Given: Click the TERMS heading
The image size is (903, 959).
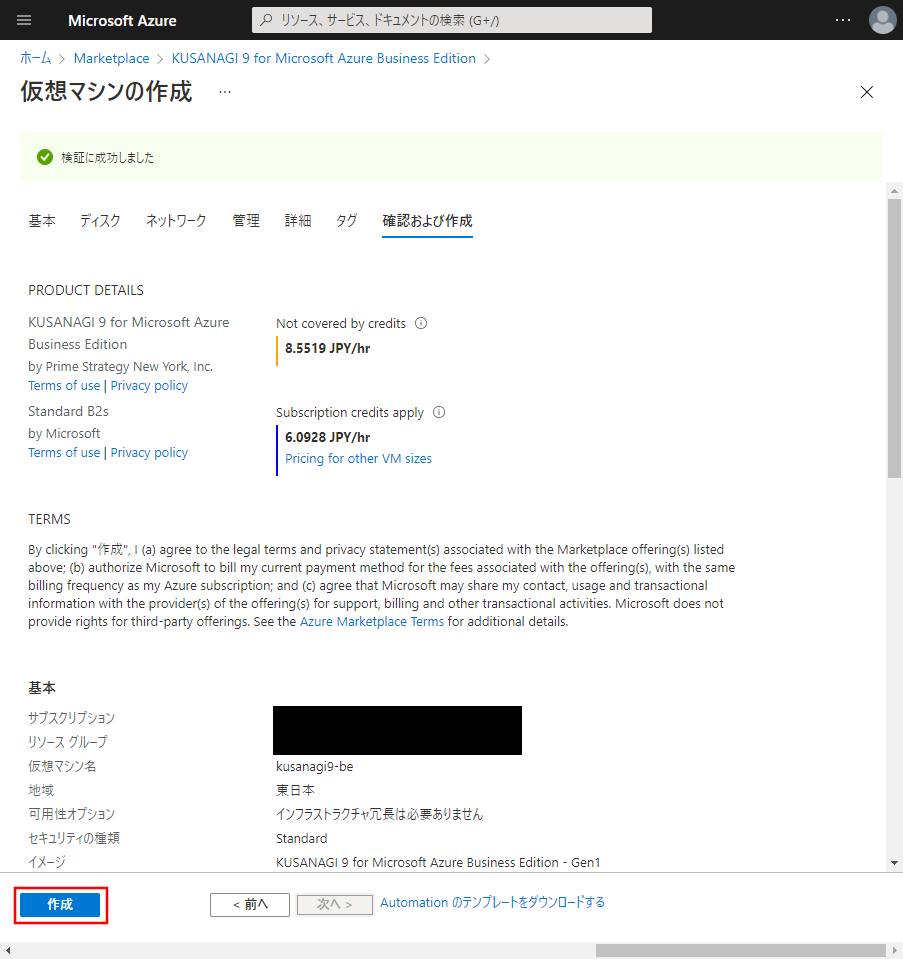Looking at the screenshot, I should pos(50,519).
